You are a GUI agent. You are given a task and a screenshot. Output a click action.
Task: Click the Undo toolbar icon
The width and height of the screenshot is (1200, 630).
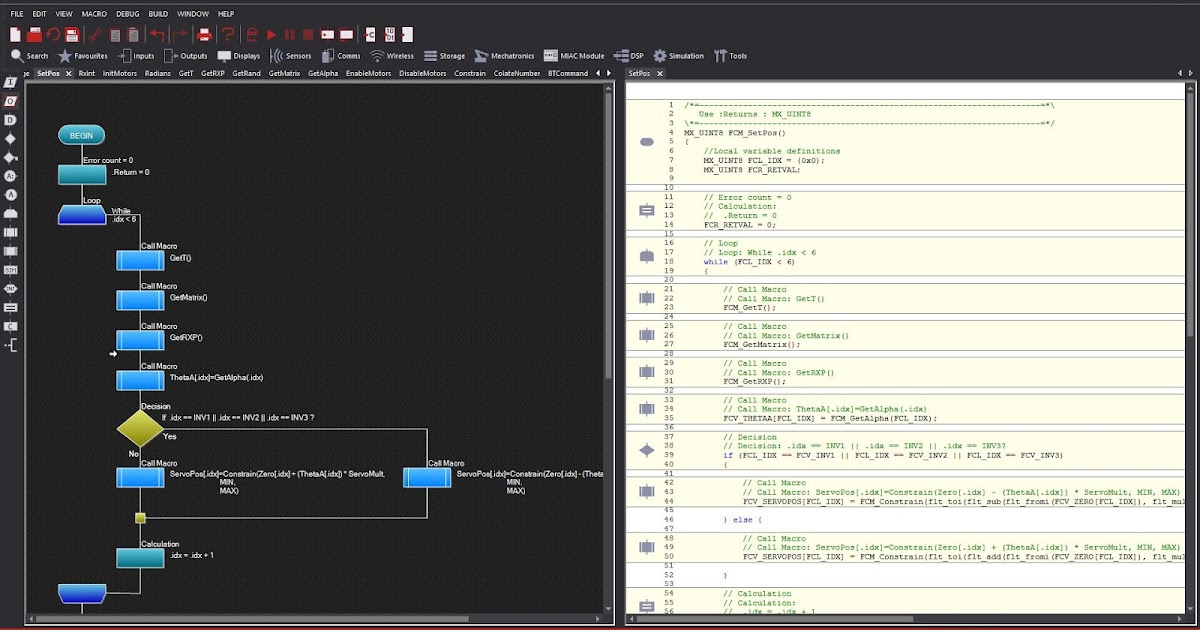point(158,33)
